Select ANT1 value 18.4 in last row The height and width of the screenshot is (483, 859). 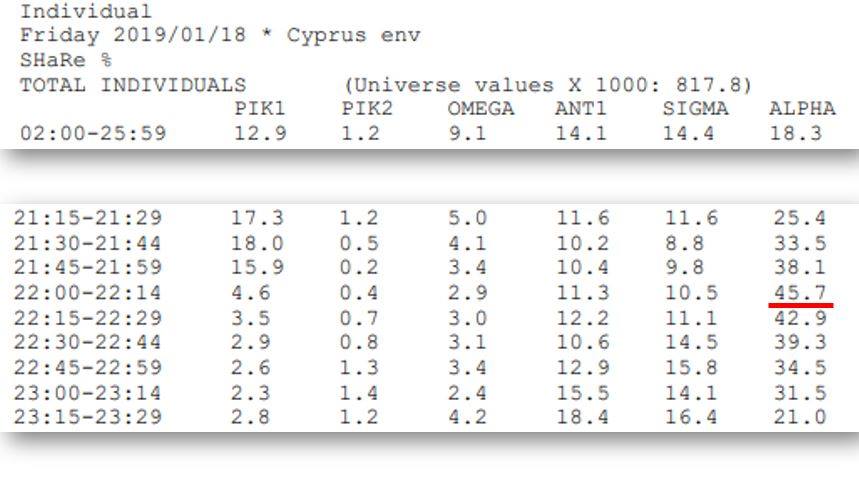(x=582, y=417)
